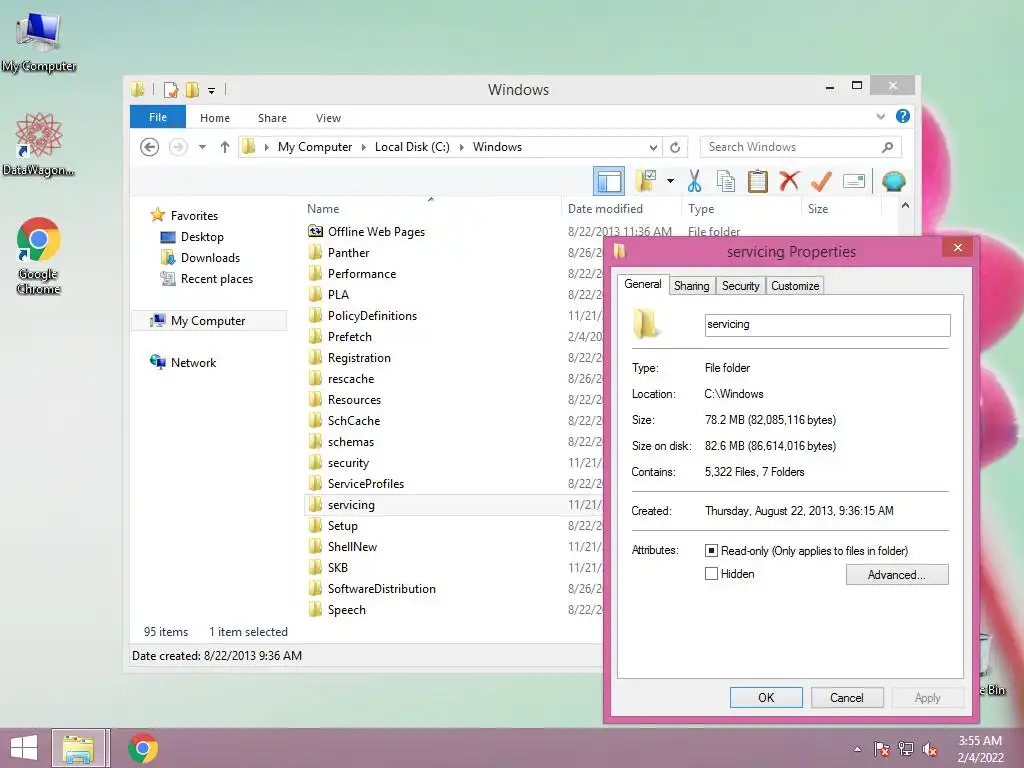Viewport: 1024px width, 768px height.
Task: Click Local Disk (C:) in the breadcrumb
Action: point(412,147)
